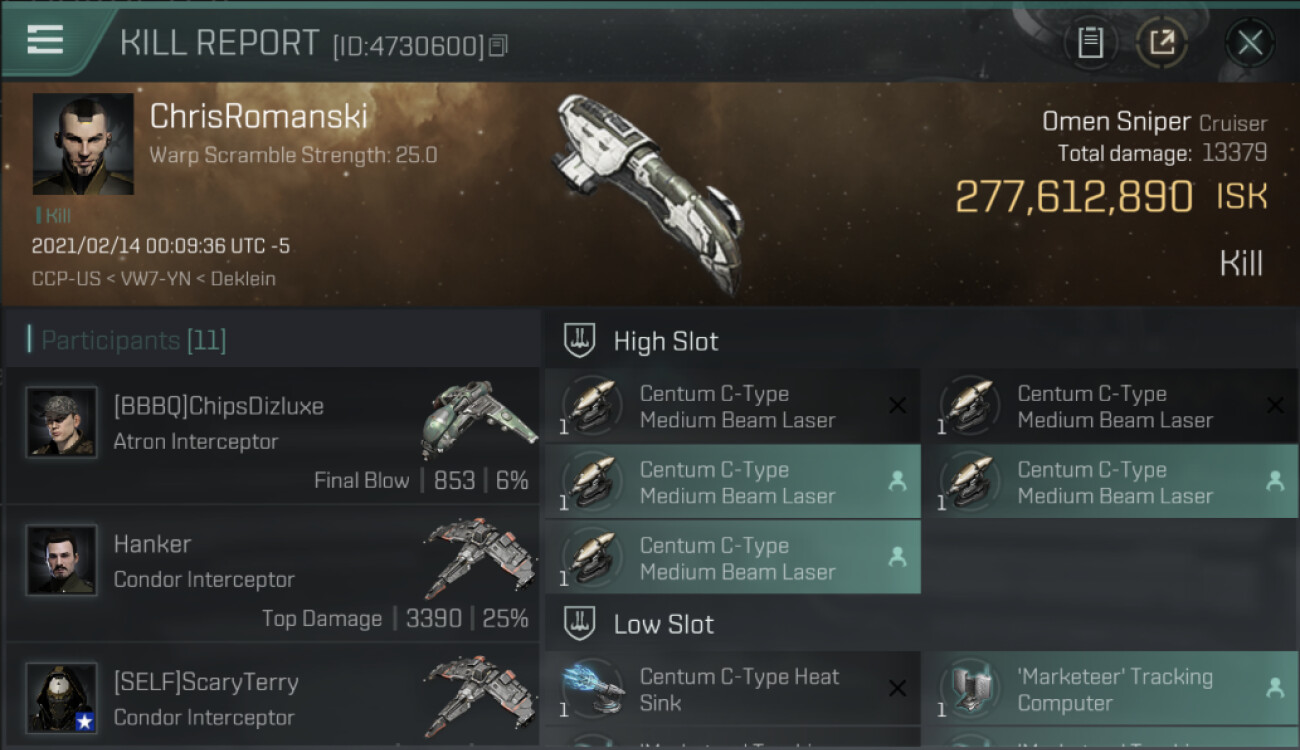Click High Slot shield icon
Screen dimensions: 1300x750
[x=580, y=341]
